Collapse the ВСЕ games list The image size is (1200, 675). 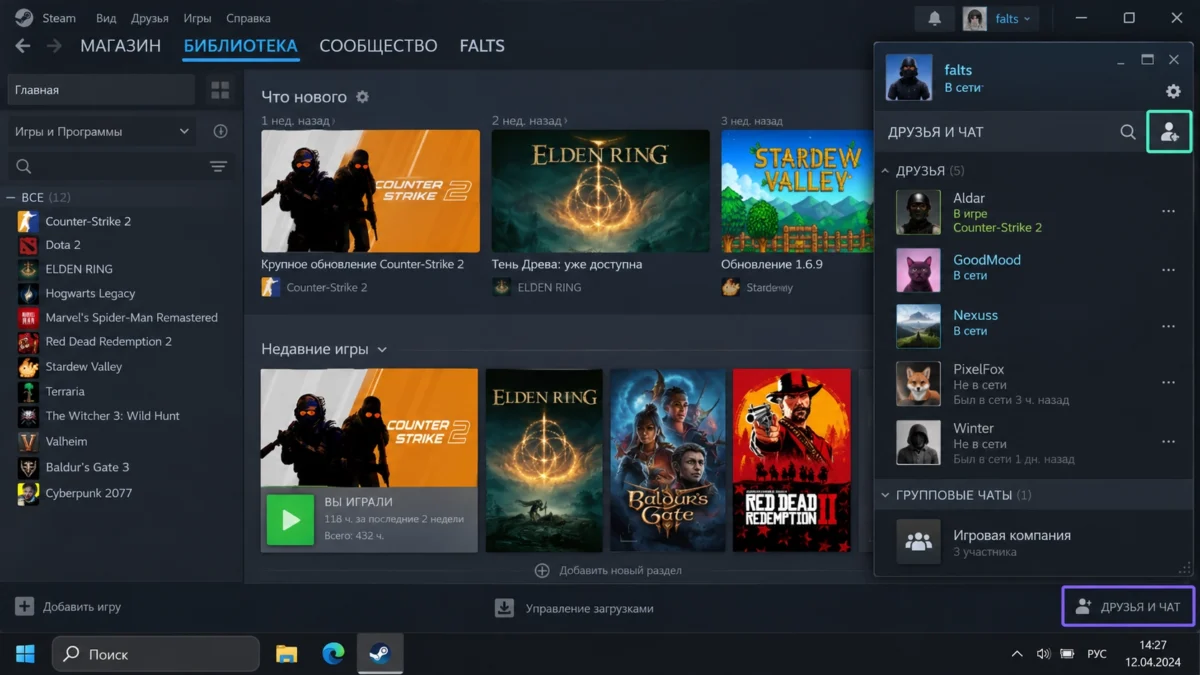(x=11, y=197)
